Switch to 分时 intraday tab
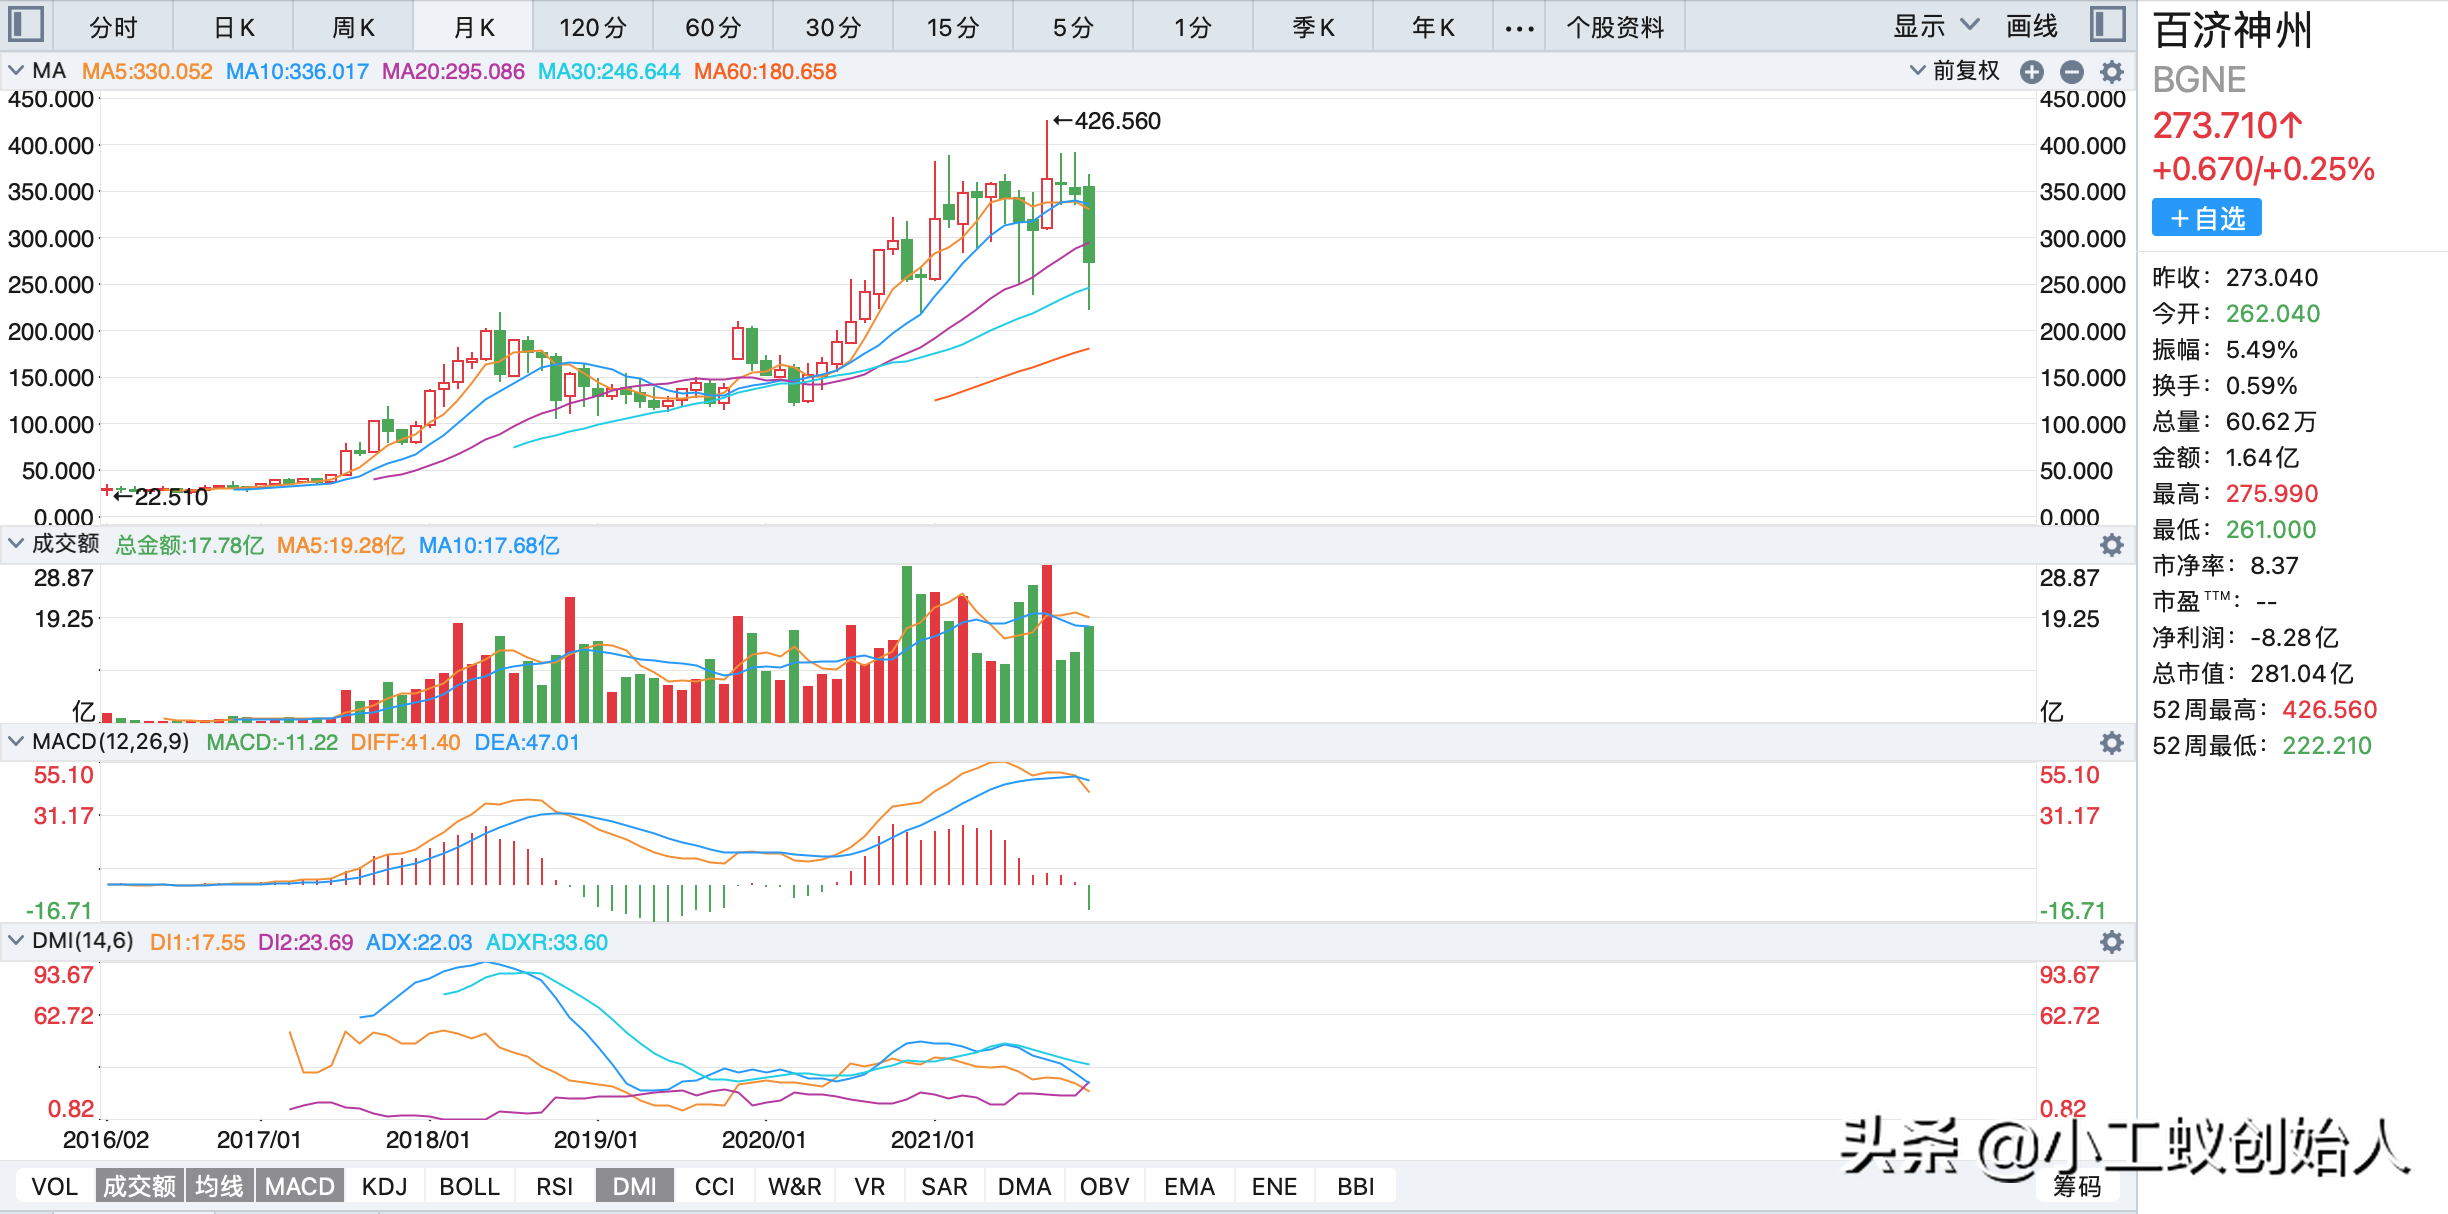The image size is (2448, 1214). click(x=113, y=28)
